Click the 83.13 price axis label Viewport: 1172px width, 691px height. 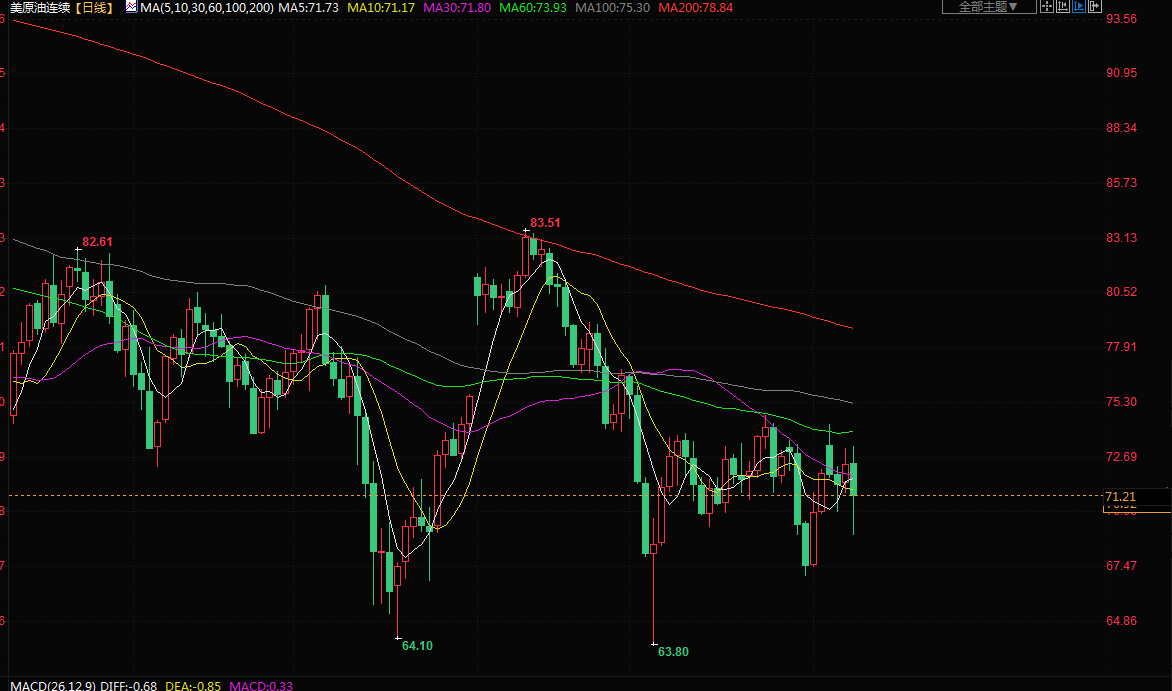(x=1121, y=238)
